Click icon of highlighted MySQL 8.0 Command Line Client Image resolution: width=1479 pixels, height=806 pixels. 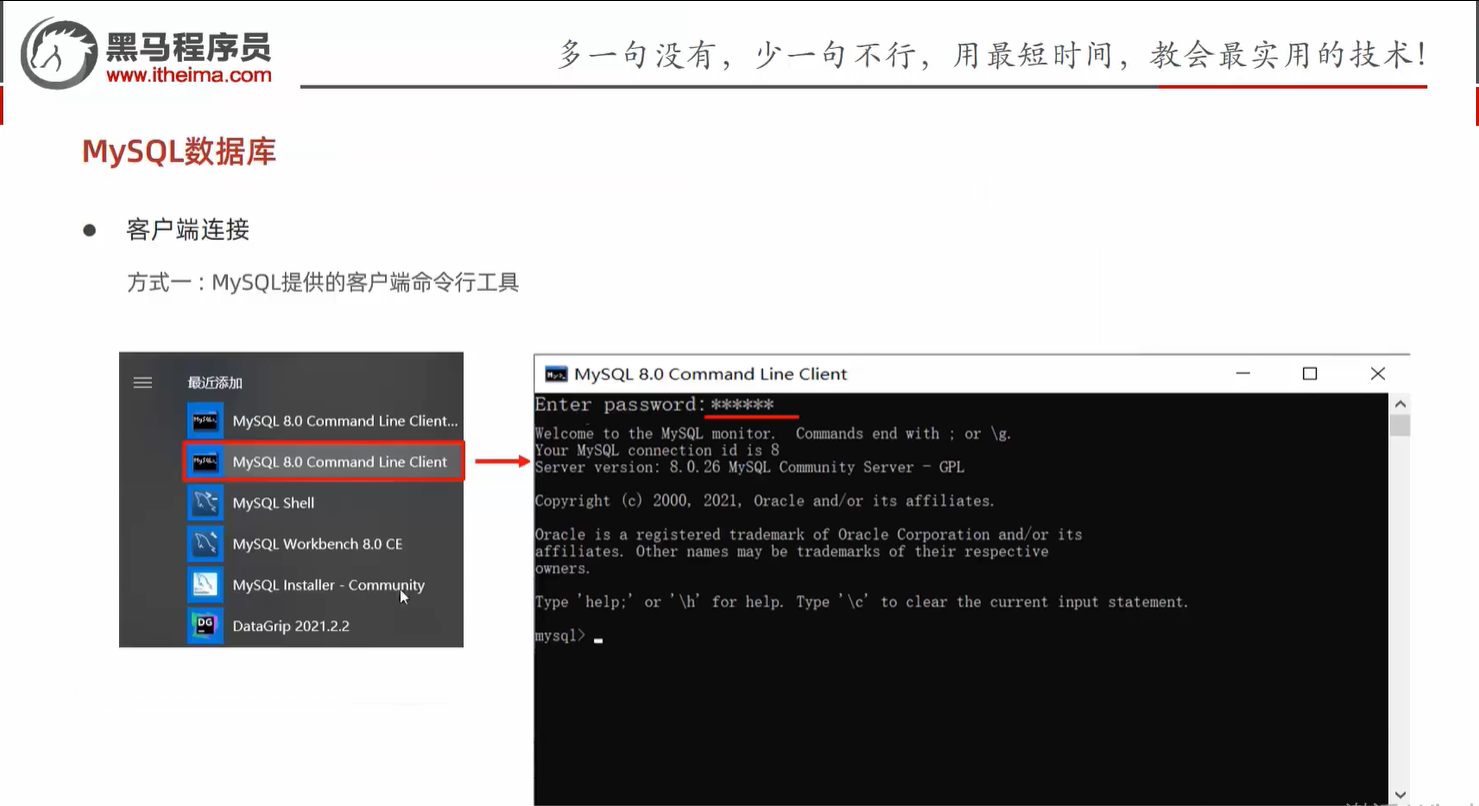[x=205, y=462]
